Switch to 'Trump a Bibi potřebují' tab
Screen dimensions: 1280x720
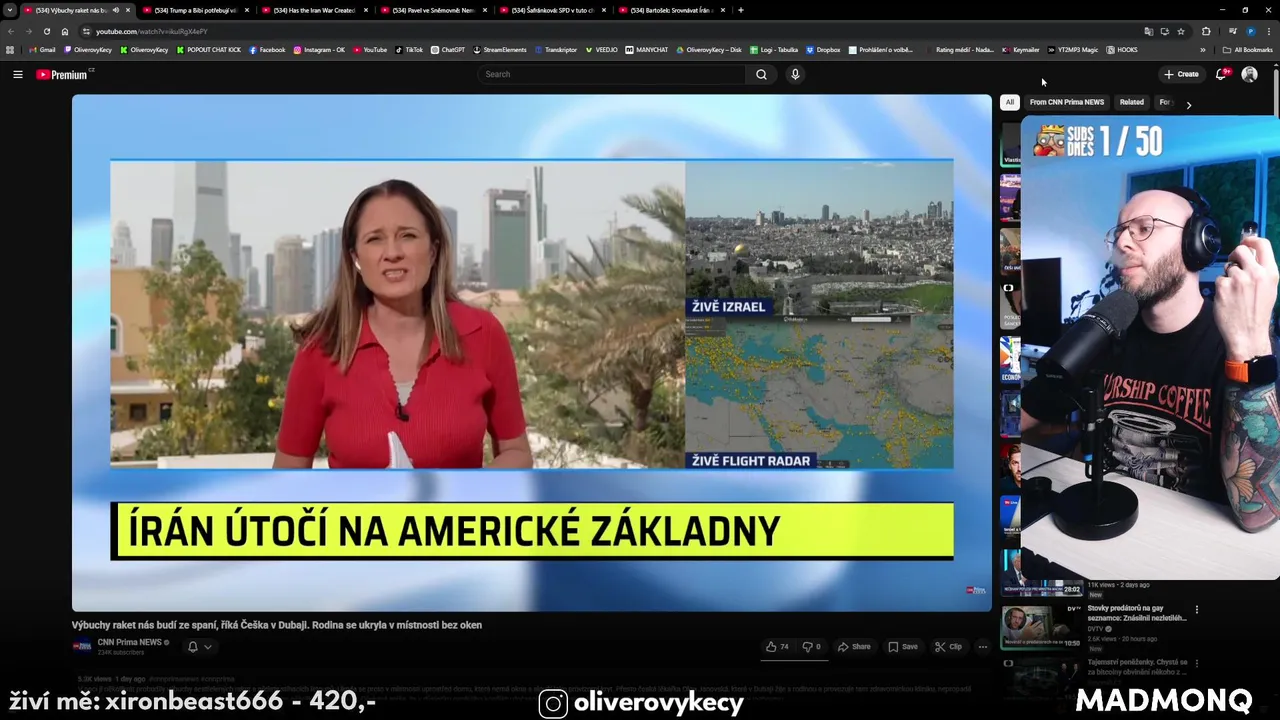[195, 10]
